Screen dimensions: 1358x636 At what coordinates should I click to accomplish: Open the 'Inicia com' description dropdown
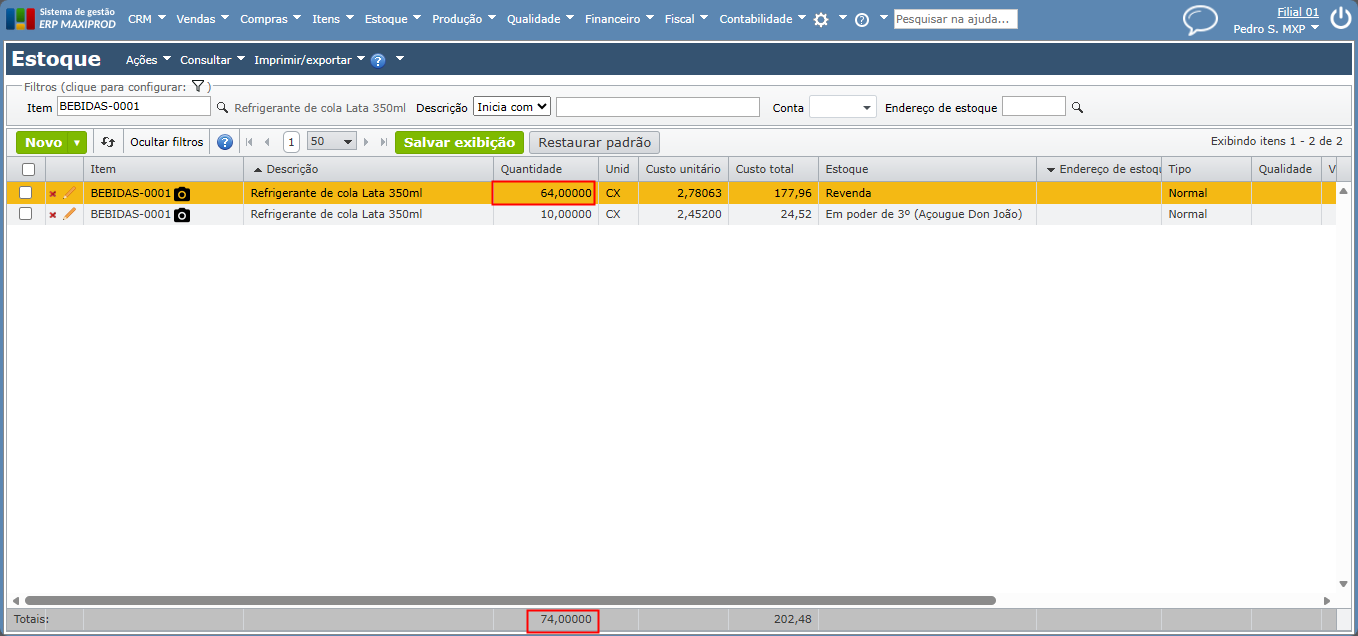coord(512,106)
